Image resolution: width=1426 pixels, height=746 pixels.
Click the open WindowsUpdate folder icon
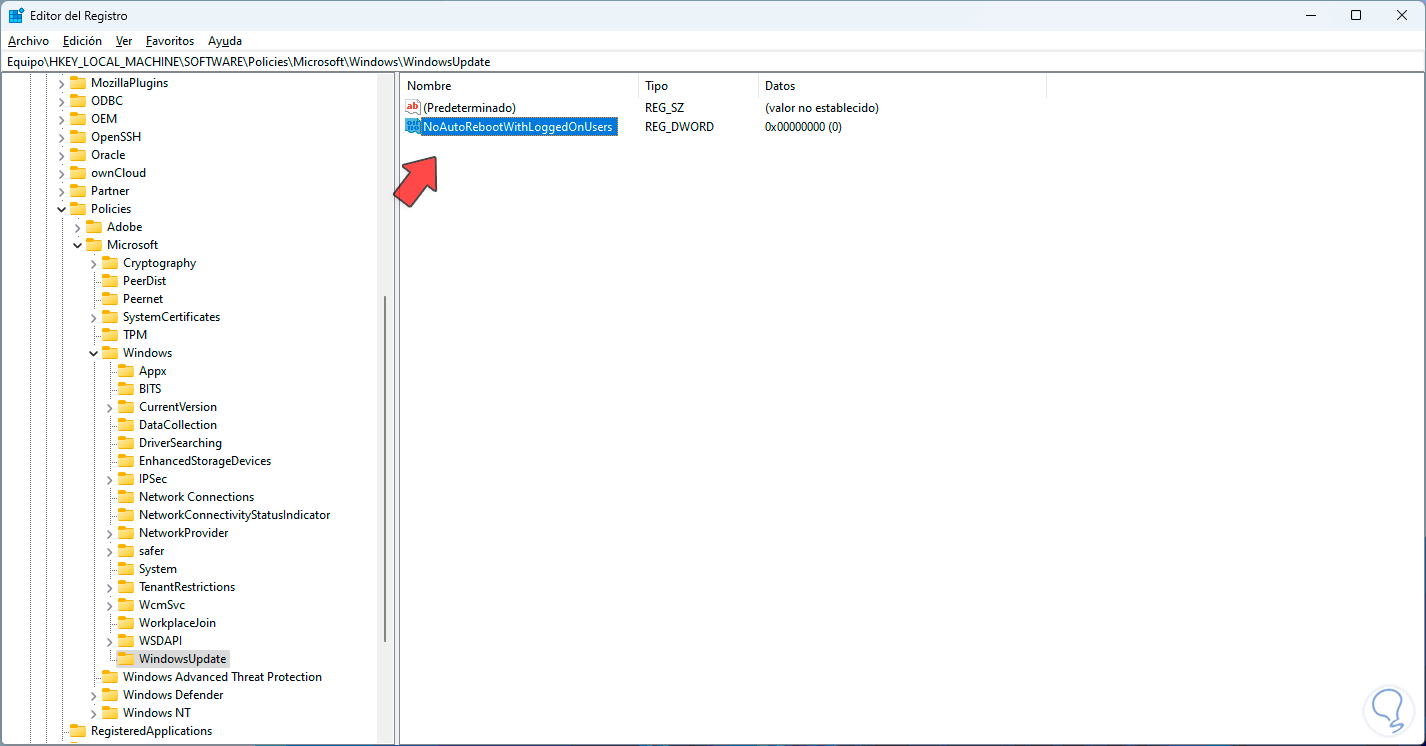pyautogui.click(x=126, y=659)
